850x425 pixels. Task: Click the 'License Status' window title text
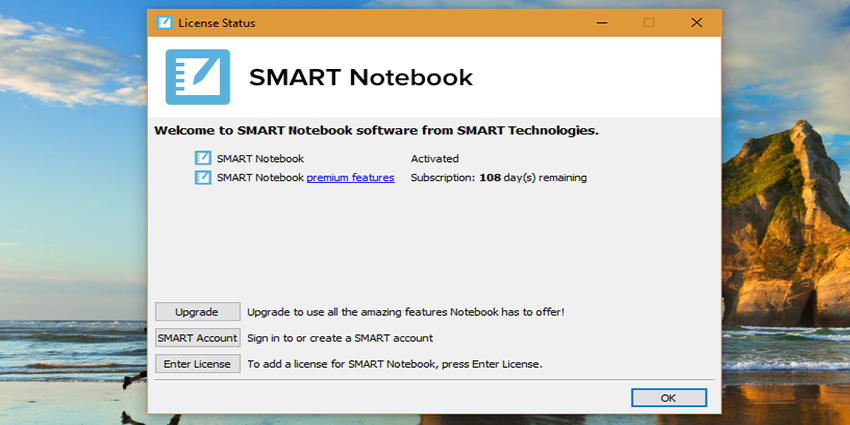click(217, 23)
